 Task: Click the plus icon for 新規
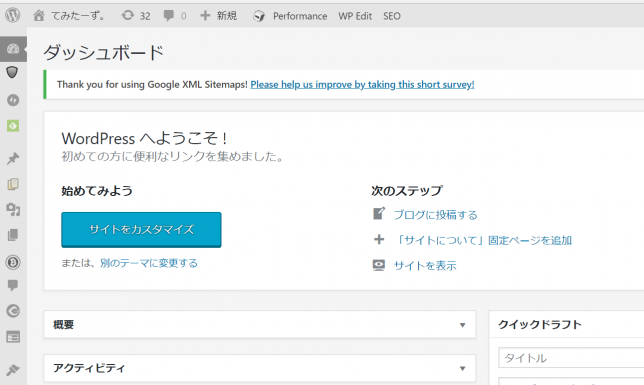(205, 16)
